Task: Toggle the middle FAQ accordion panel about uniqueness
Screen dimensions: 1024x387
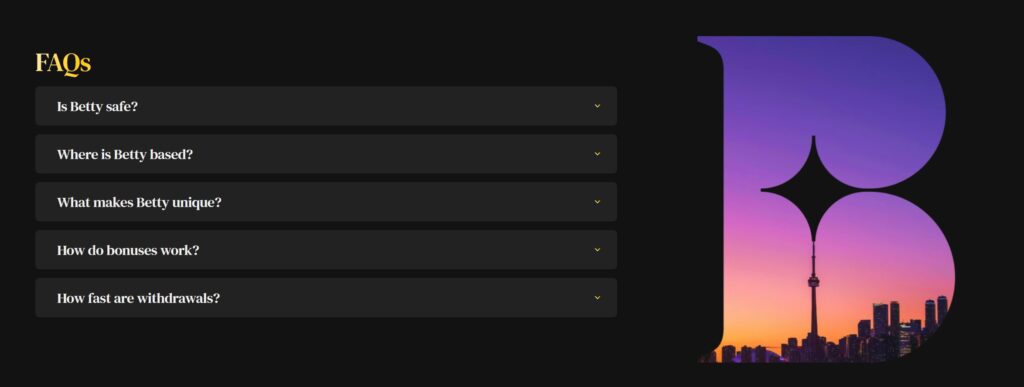Action: tap(326, 202)
